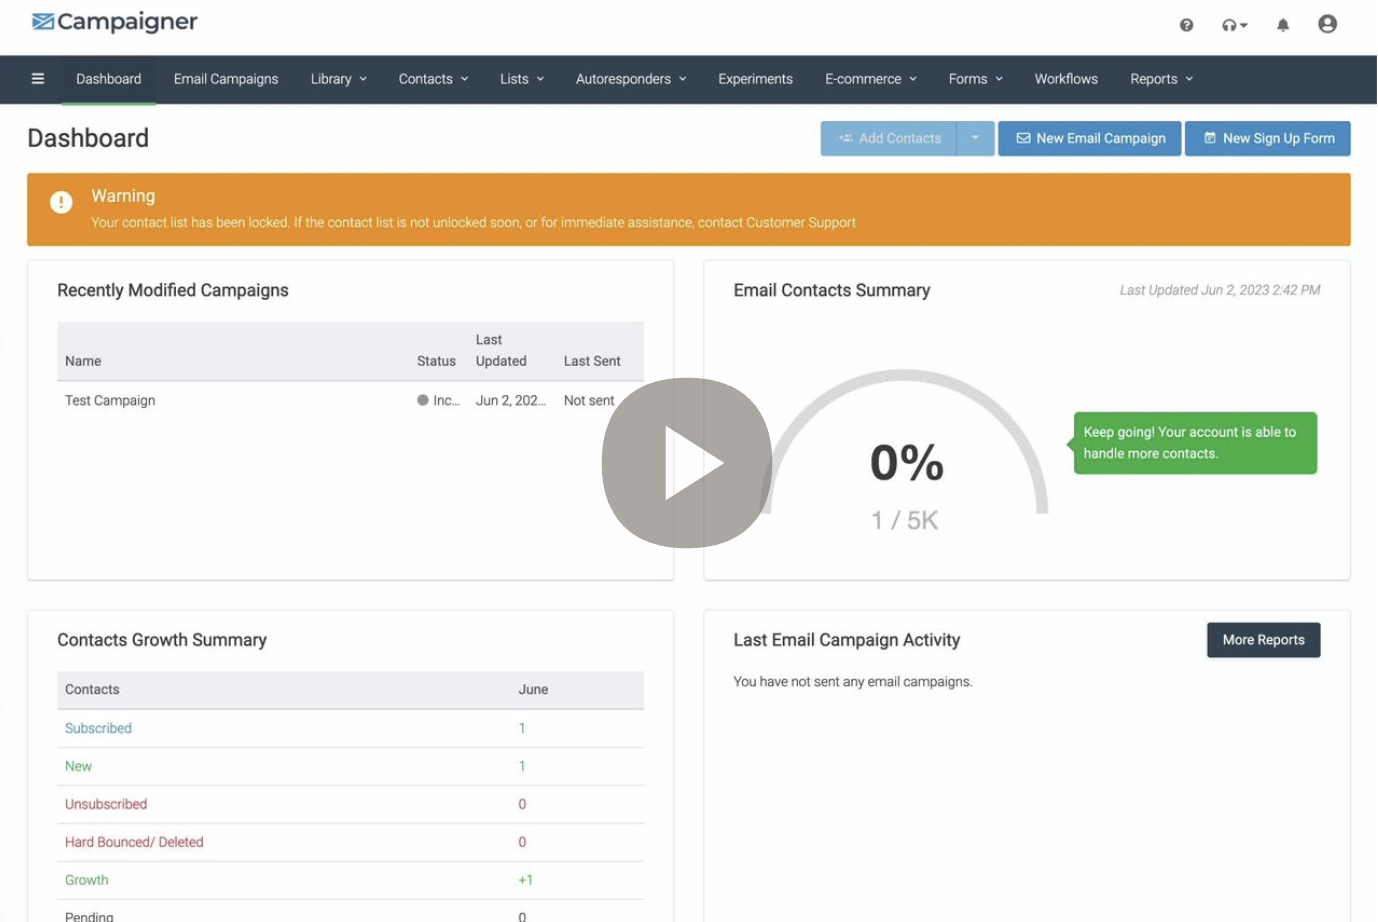1378x922 pixels.
Task: Click the Campaigner logo
Action: (115, 22)
